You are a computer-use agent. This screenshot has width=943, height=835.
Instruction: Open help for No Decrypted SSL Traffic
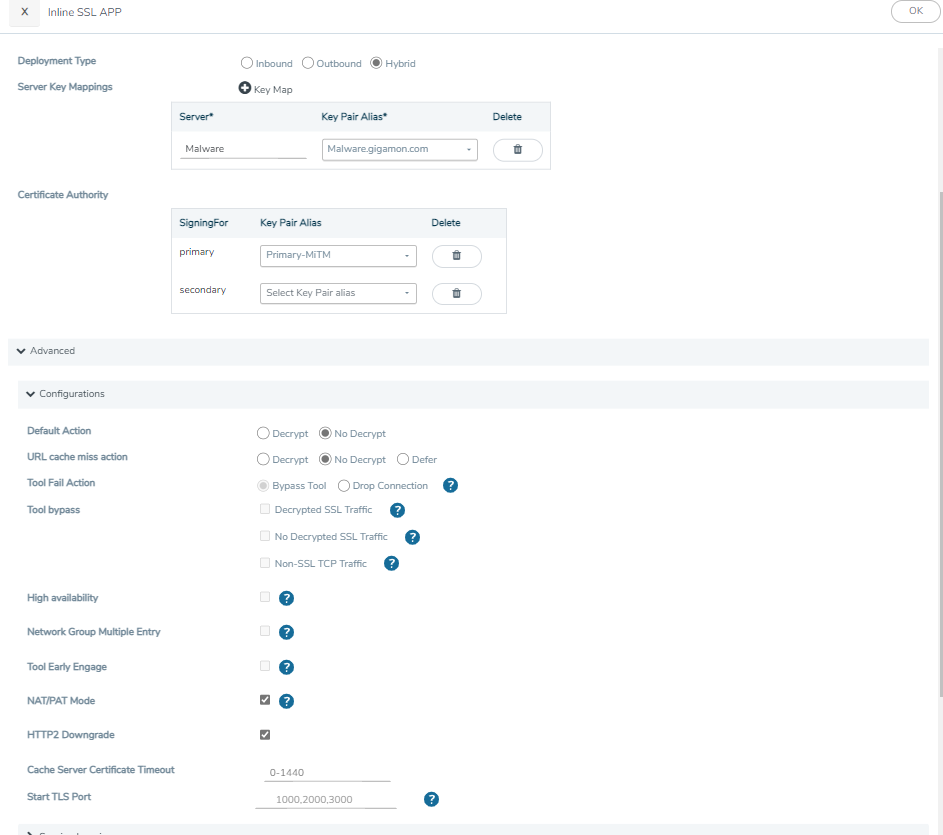click(412, 537)
